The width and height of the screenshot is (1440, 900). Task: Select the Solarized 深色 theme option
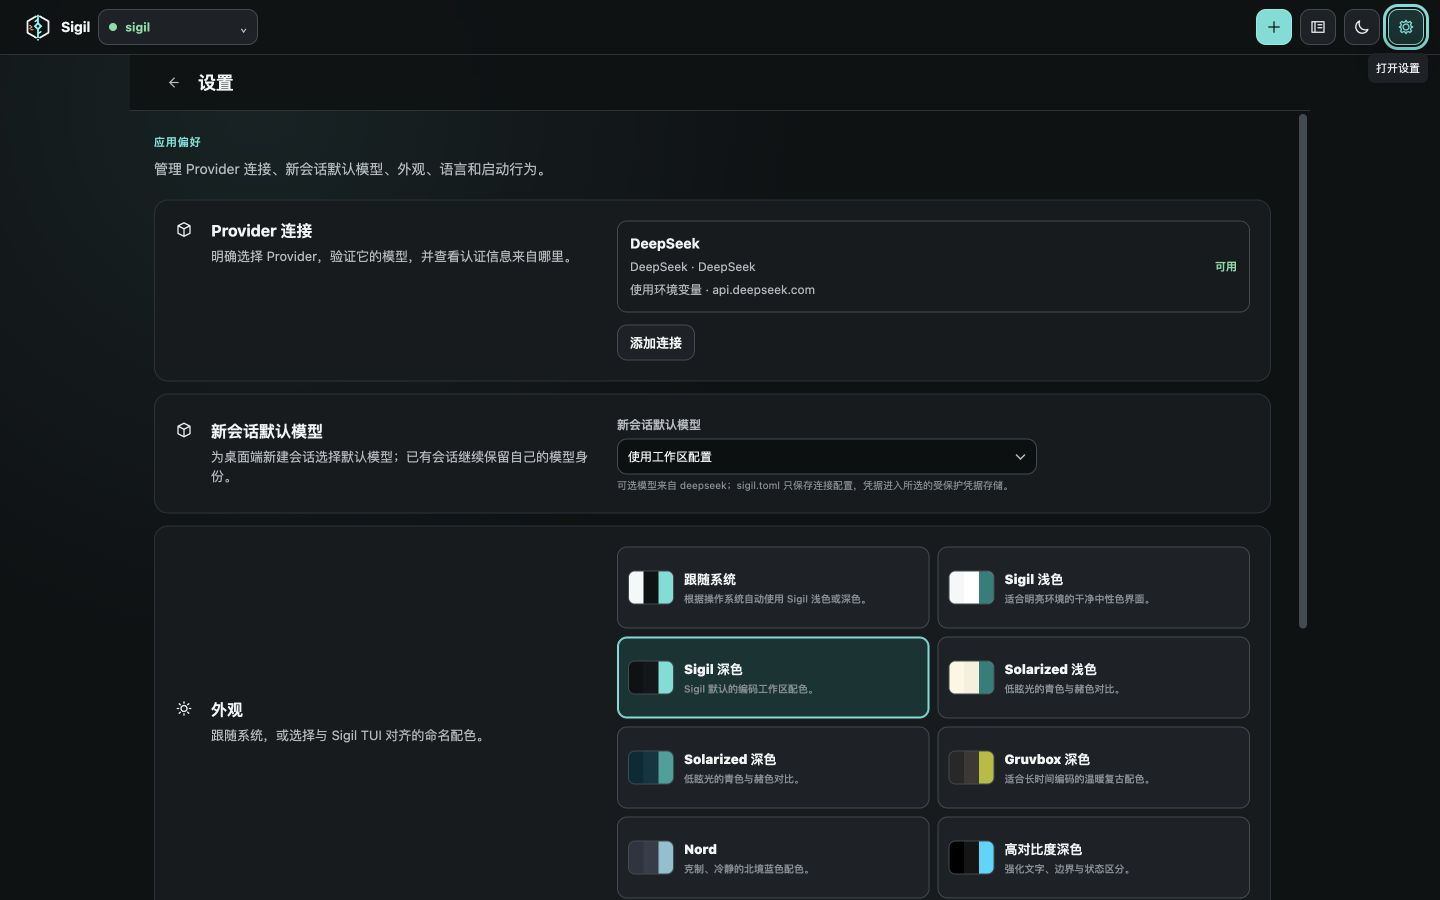(773, 767)
